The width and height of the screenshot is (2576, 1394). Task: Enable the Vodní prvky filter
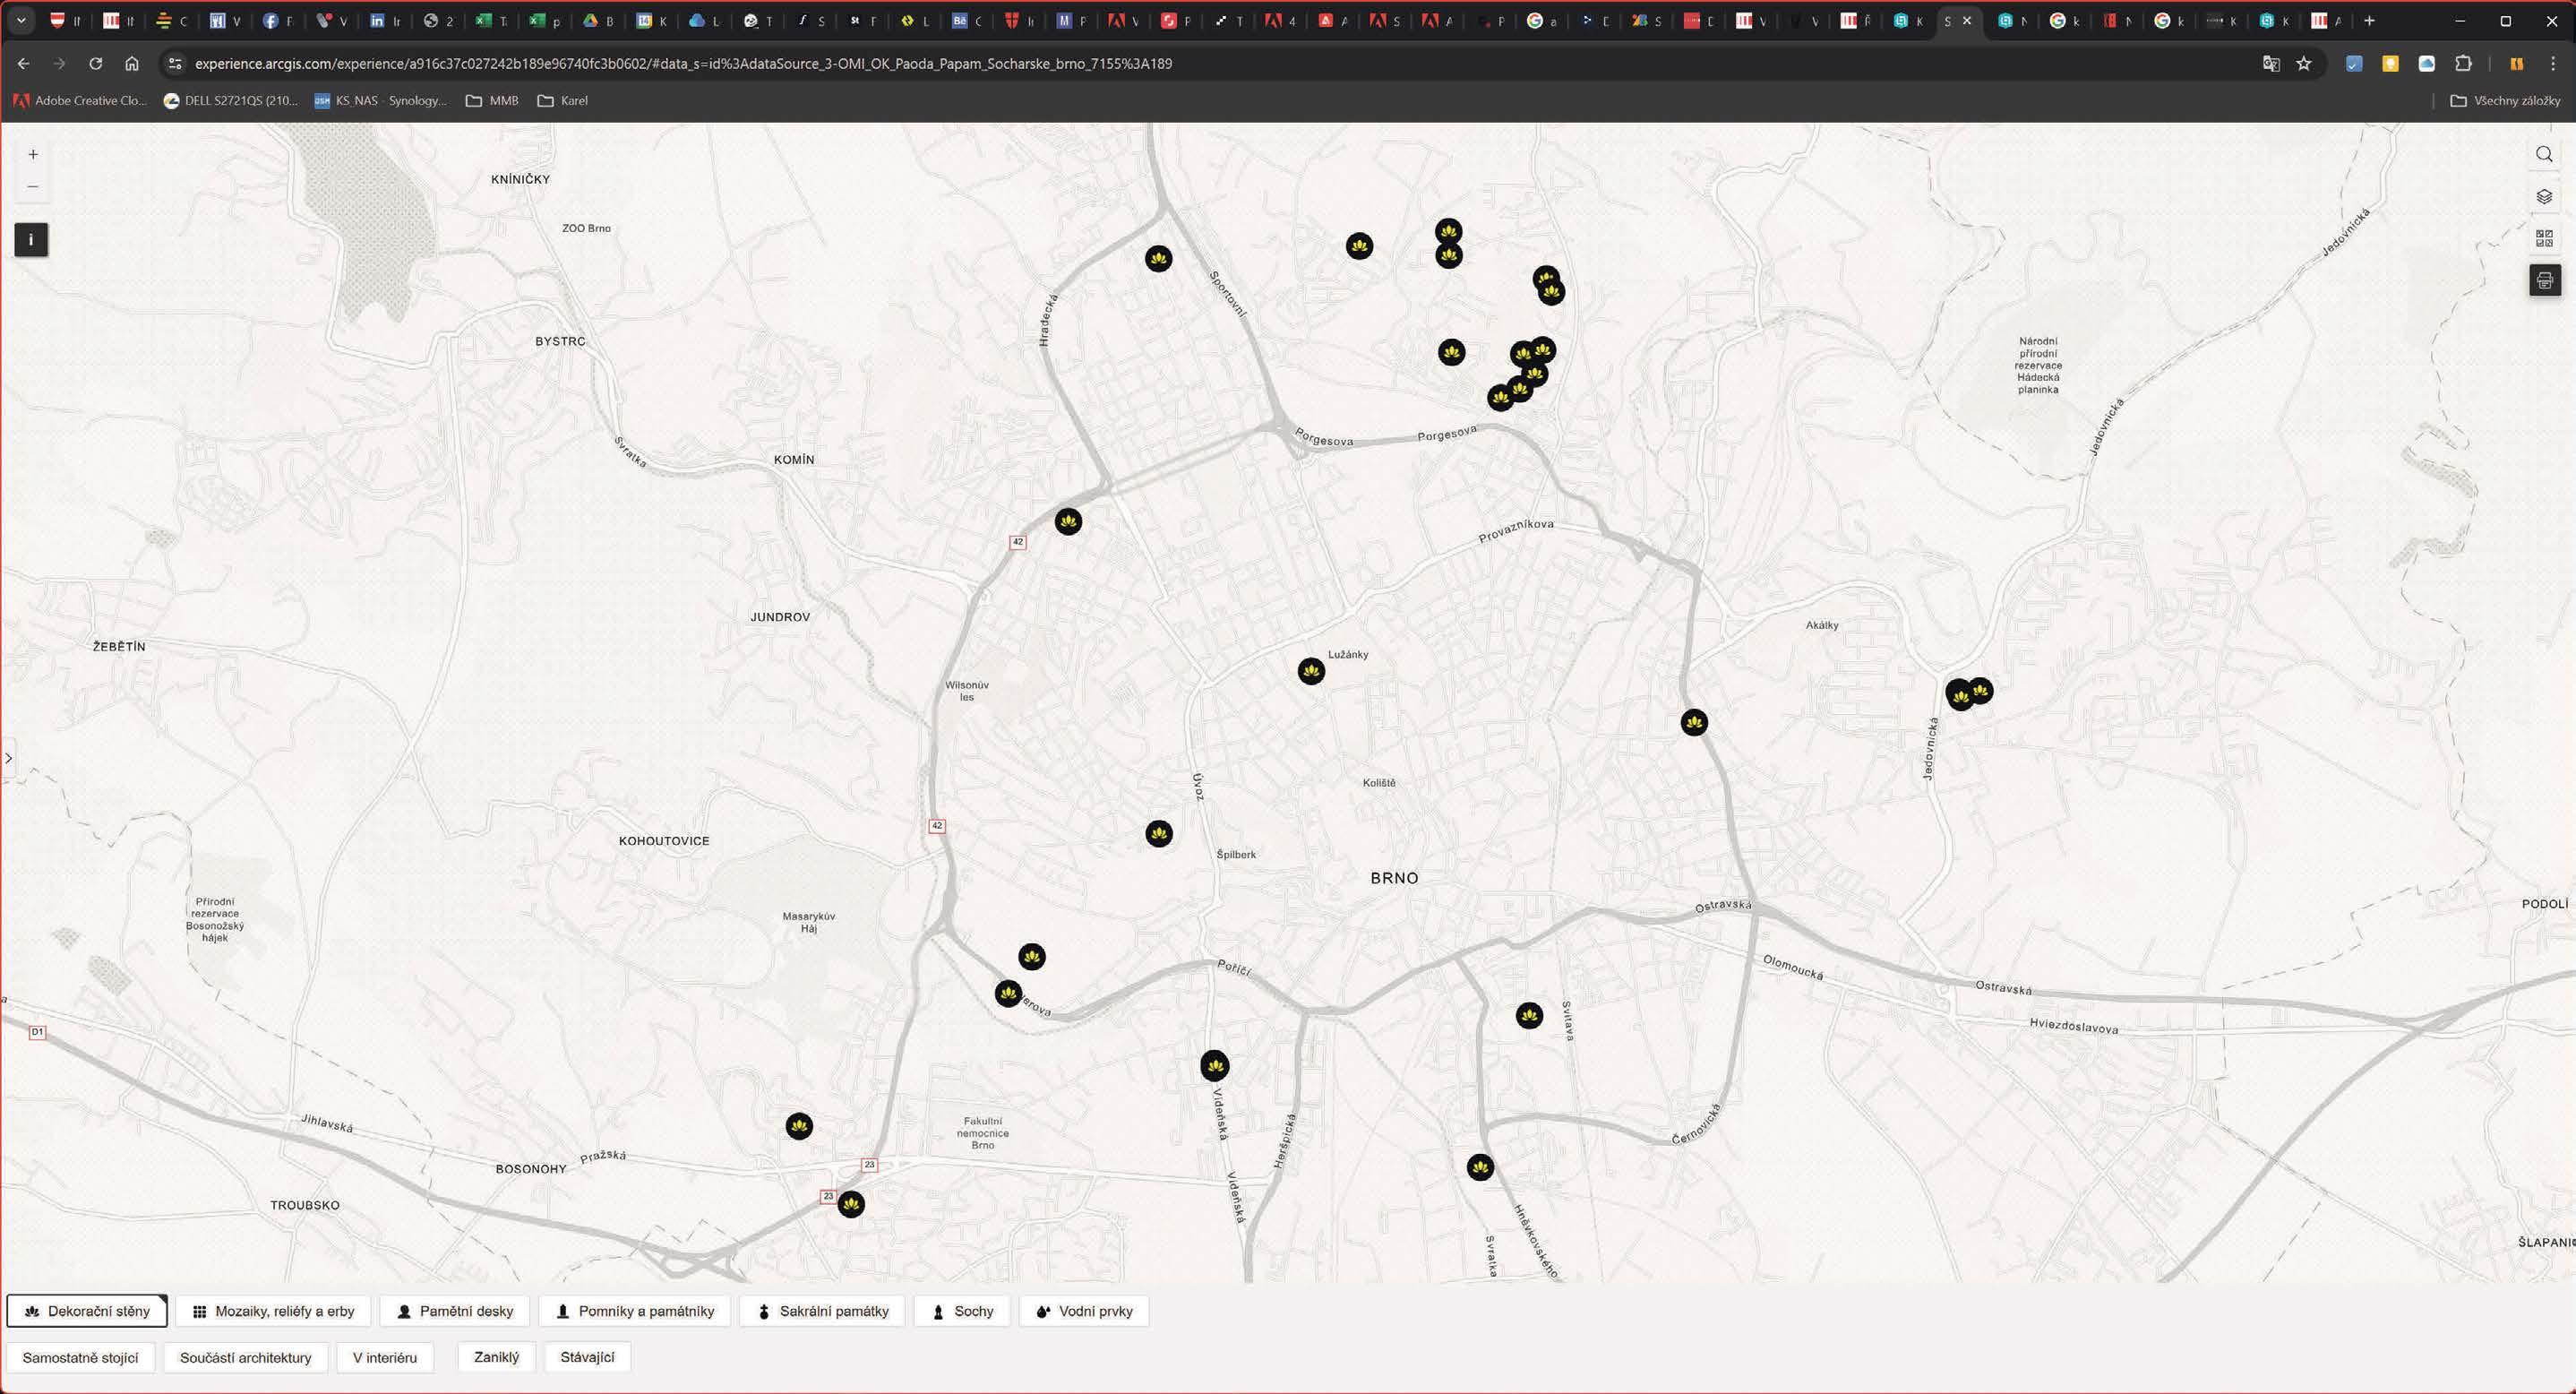(1084, 1311)
